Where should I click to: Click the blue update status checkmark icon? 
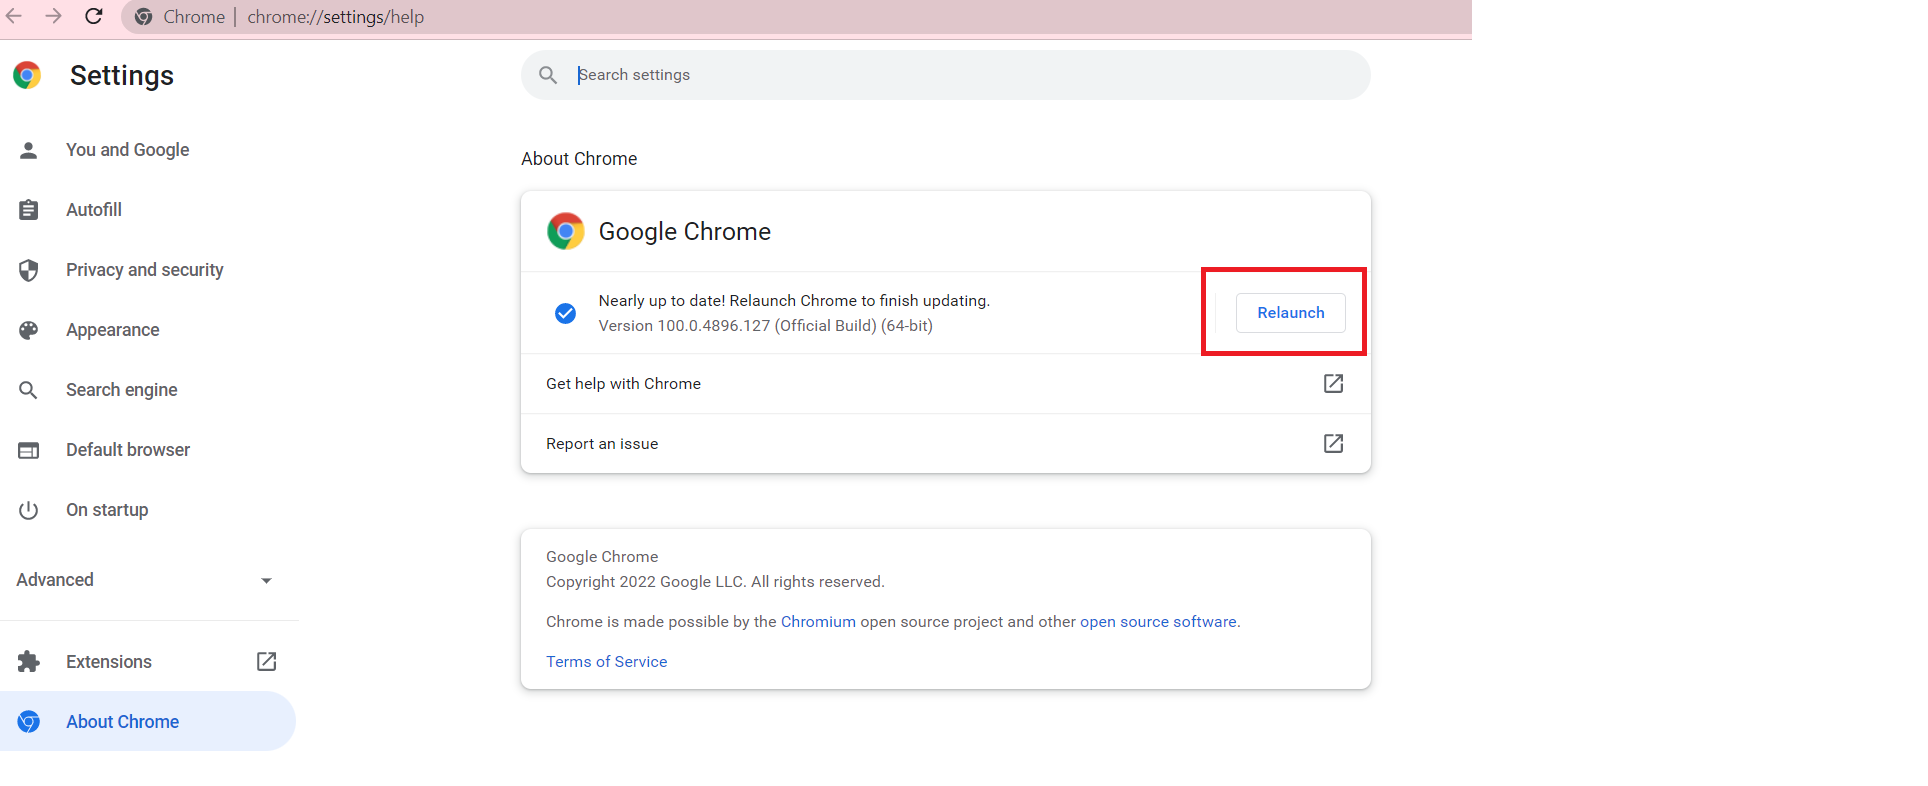point(565,313)
